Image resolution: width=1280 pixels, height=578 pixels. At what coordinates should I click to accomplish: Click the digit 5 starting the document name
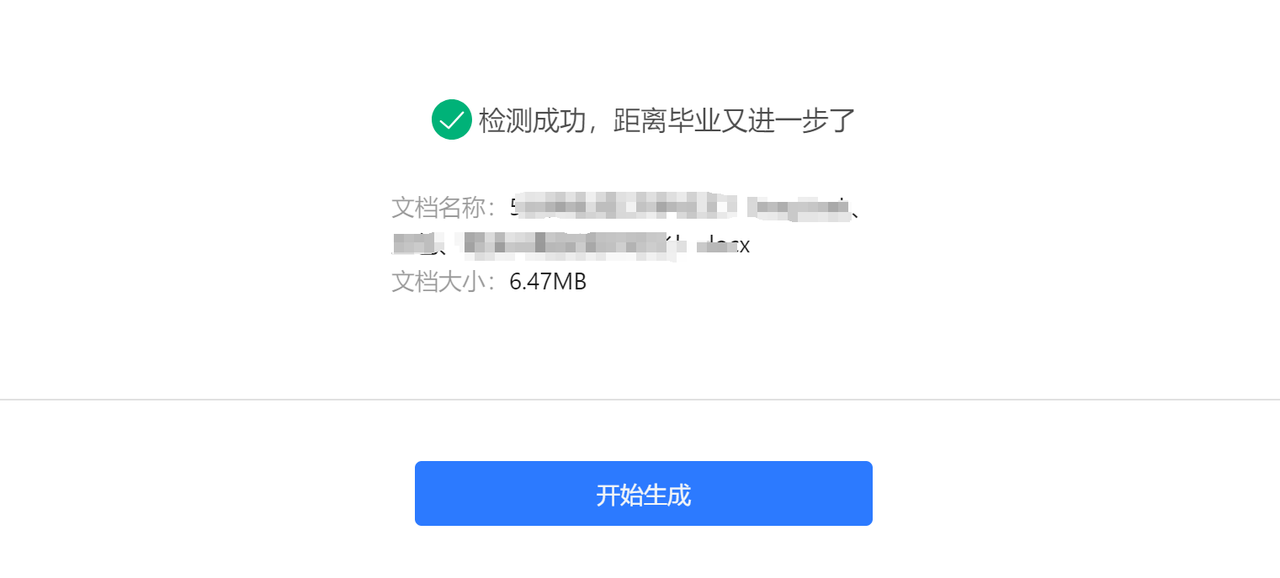(515, 207)
